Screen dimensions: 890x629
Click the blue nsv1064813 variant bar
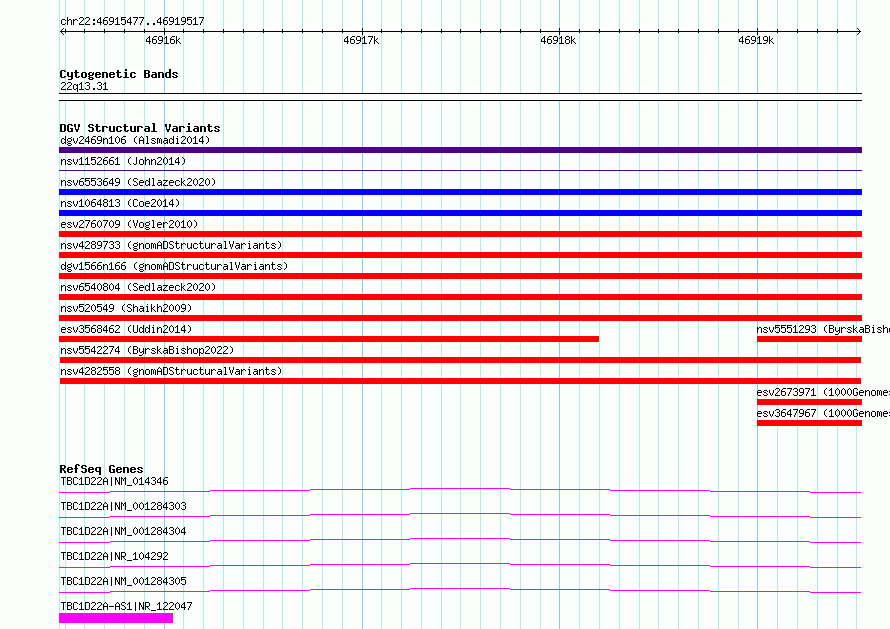460,213
